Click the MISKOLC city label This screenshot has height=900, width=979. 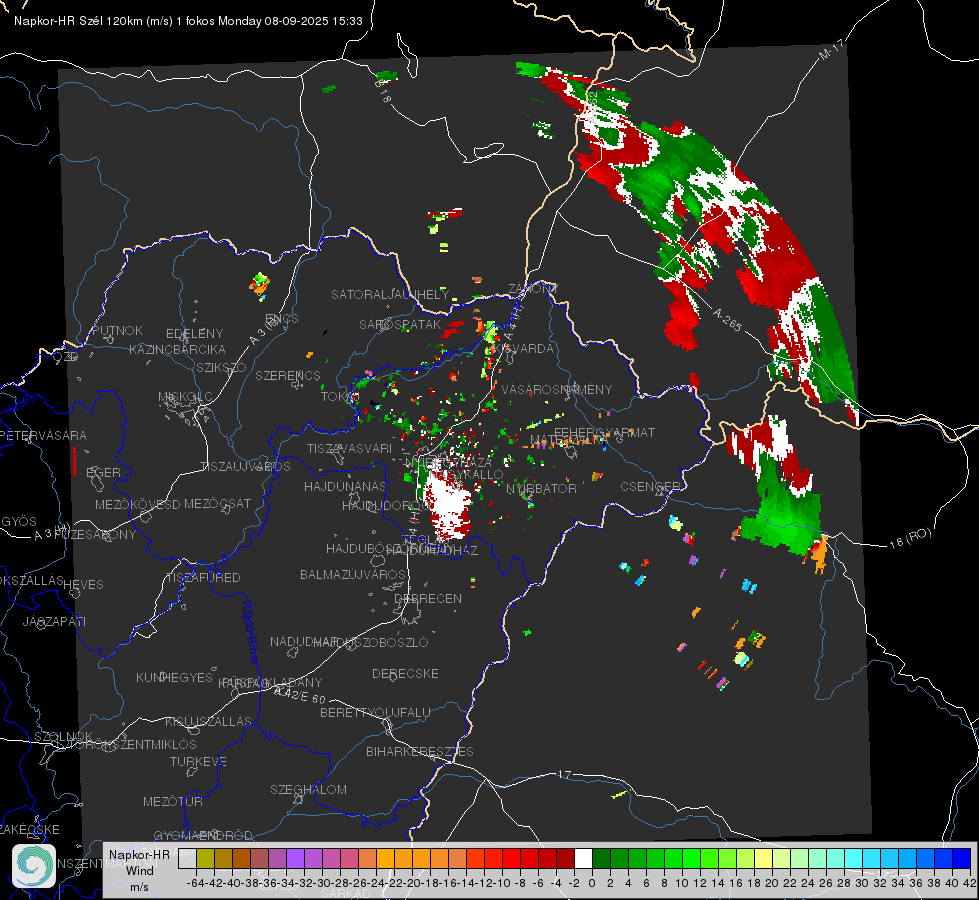coord(185,397)
